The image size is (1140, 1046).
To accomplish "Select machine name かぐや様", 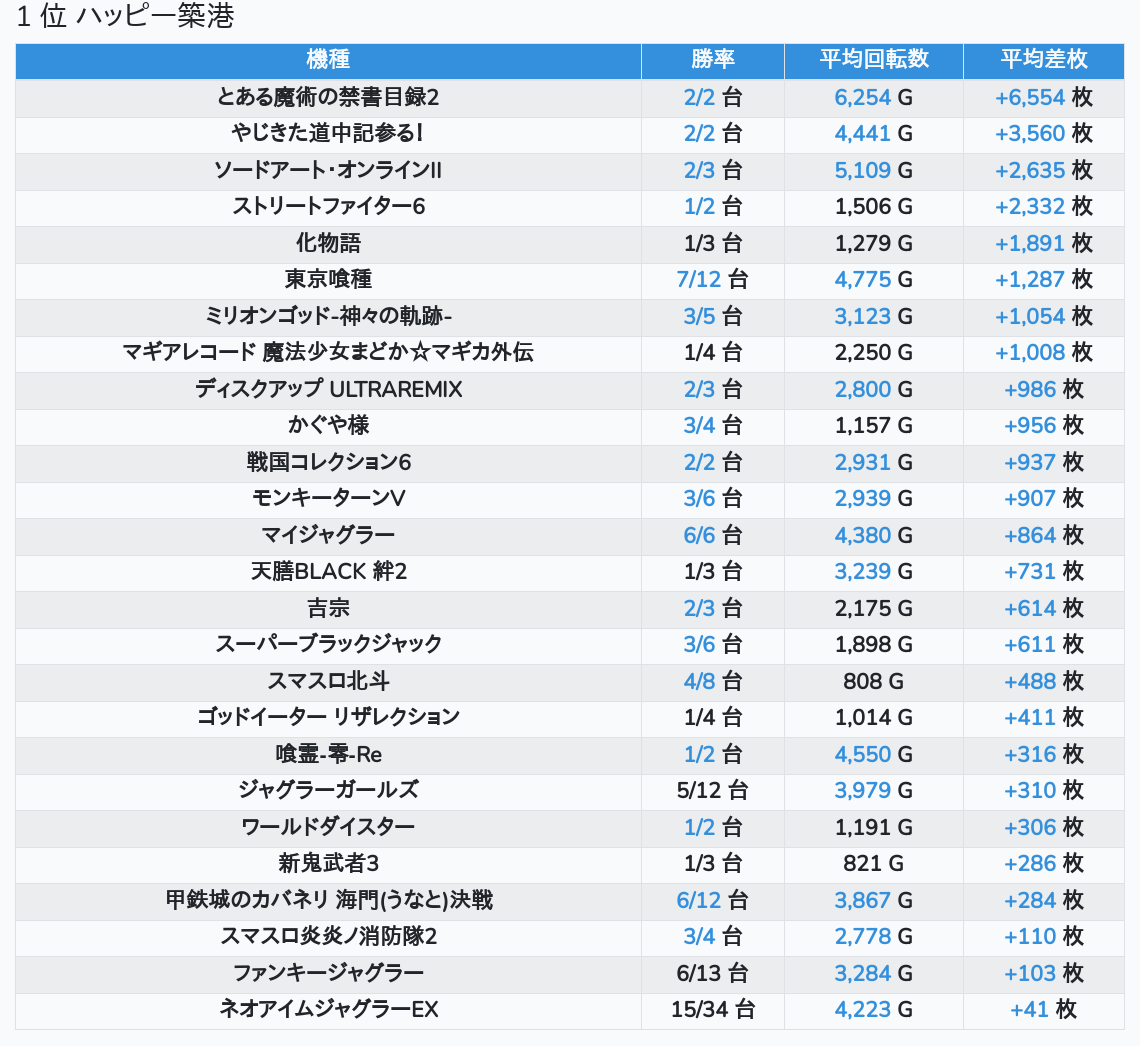I will coord(328,425).
